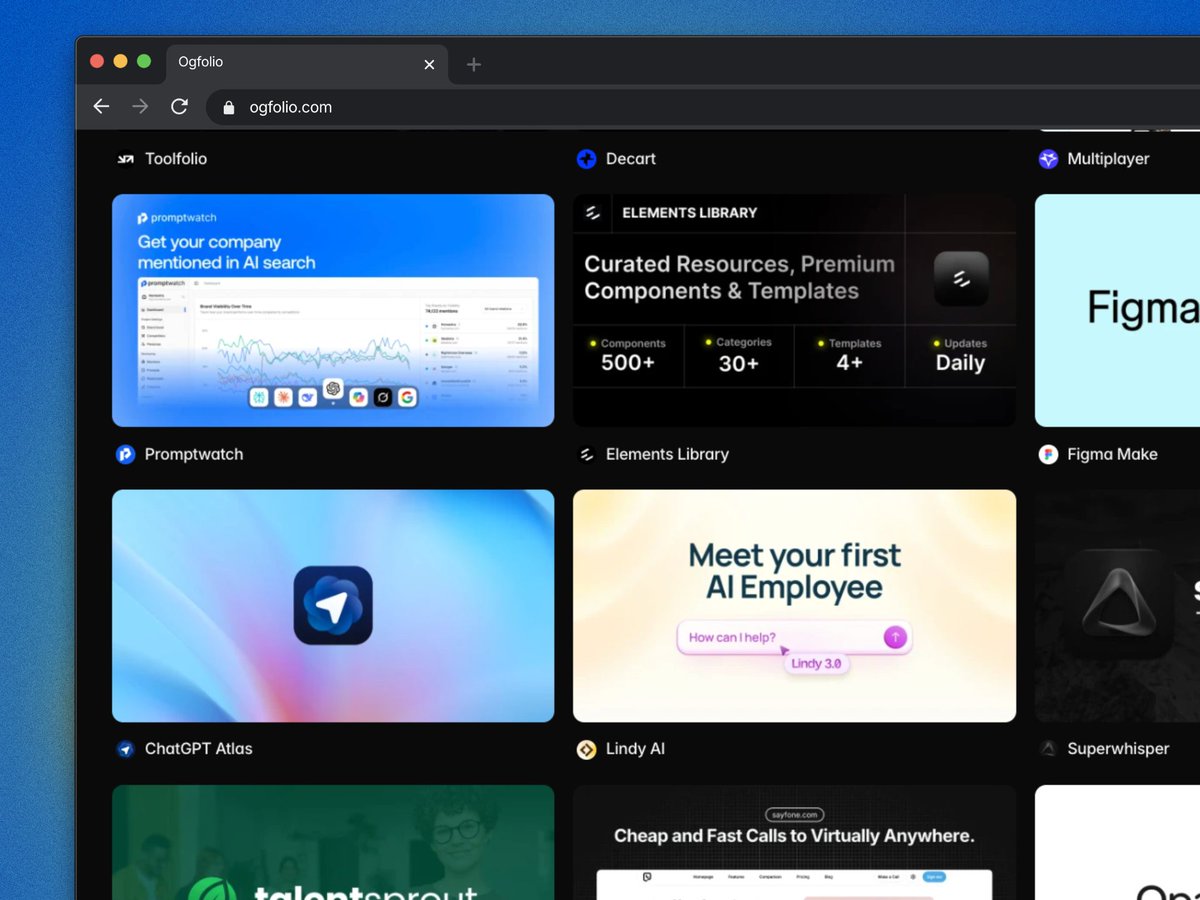The image size is (1200, 900).
Task: Click the Multiplayer logo icon
Action: click(1048, 159)
